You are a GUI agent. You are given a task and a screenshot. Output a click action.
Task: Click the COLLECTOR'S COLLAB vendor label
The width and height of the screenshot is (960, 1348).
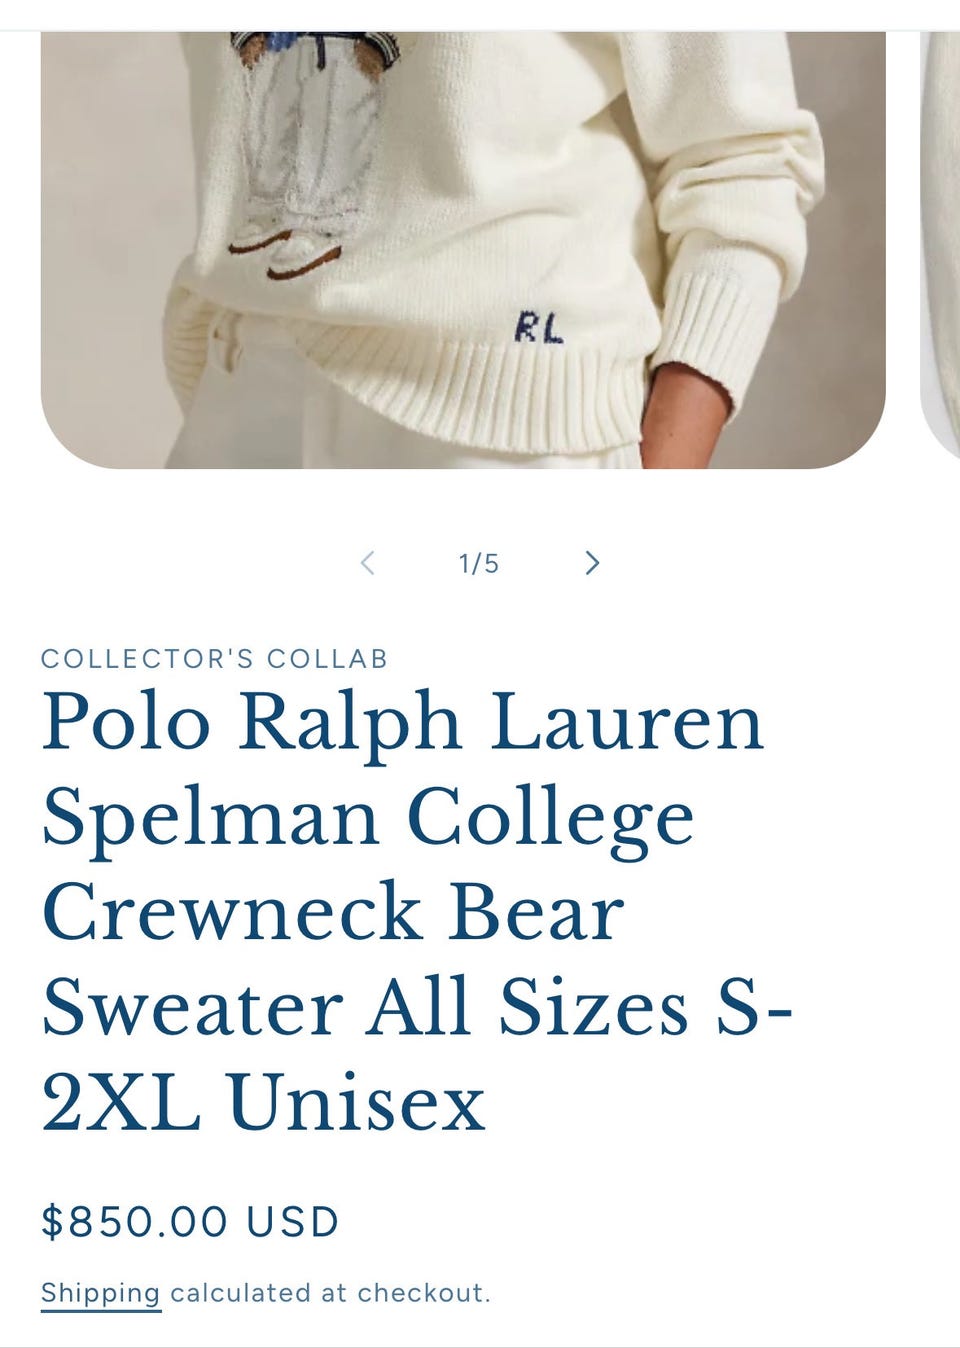pos(214,659)
